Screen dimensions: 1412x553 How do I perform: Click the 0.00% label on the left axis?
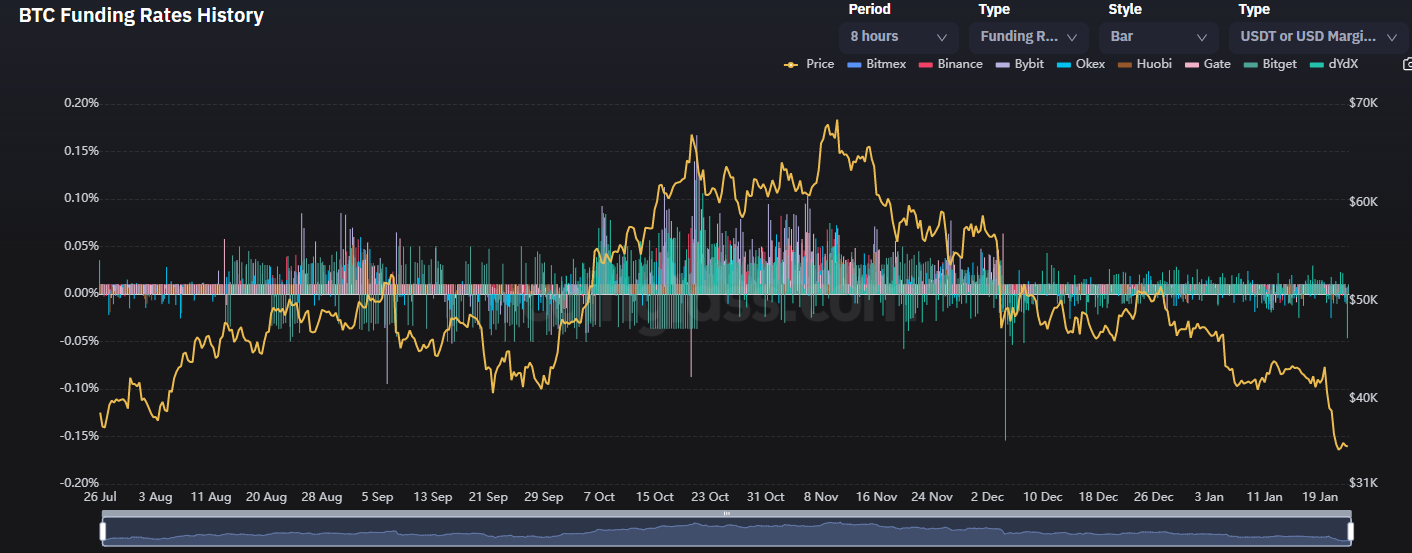pos(81,293)
